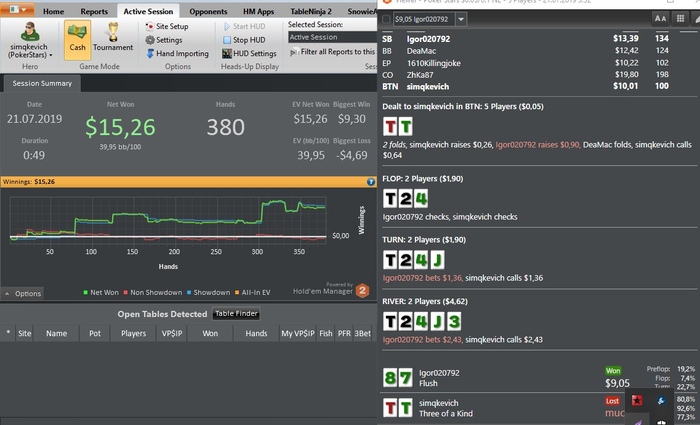This screenshot has height=425, width=700.
Task: Open HUD Settings
Action: coord(249,53)
